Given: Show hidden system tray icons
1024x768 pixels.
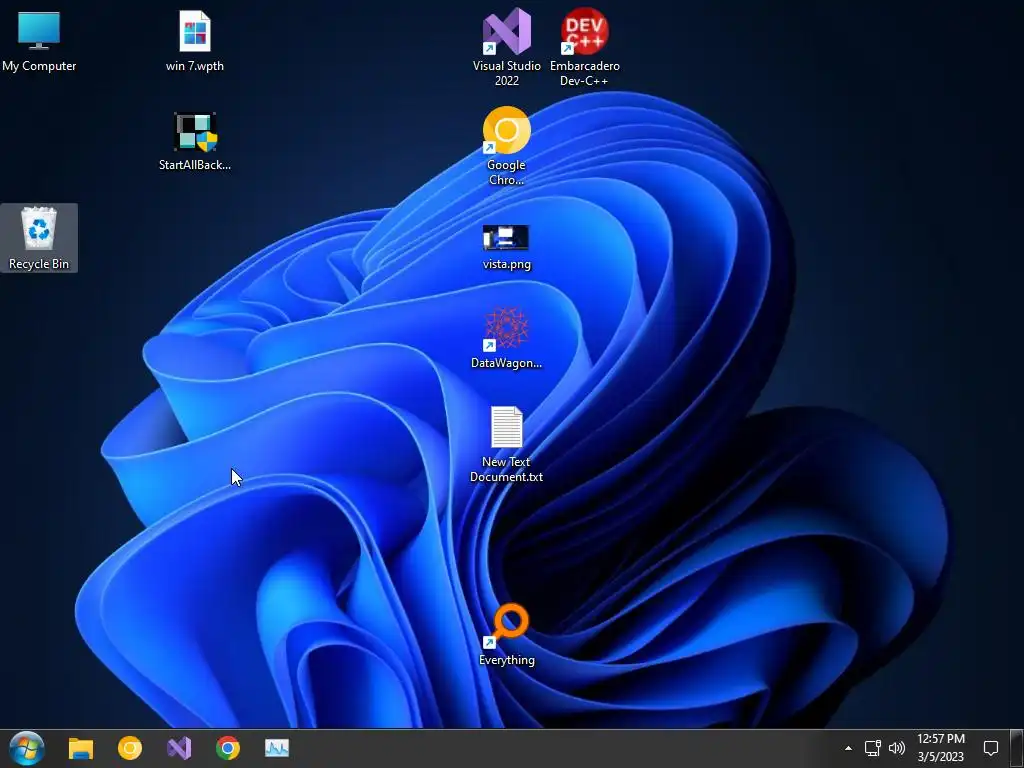Looking at the screenshot, I should [x=848, y=748].
